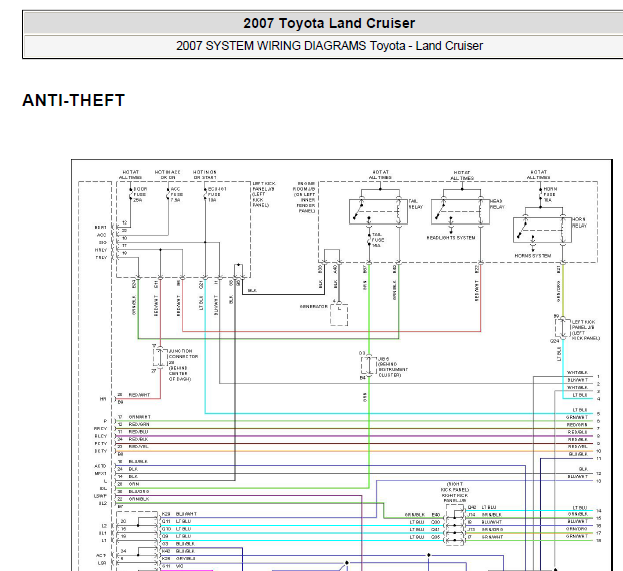Viewport: 623px width, 571px height.
Task: Click the dashed generator box
Action: click(339, 315)
